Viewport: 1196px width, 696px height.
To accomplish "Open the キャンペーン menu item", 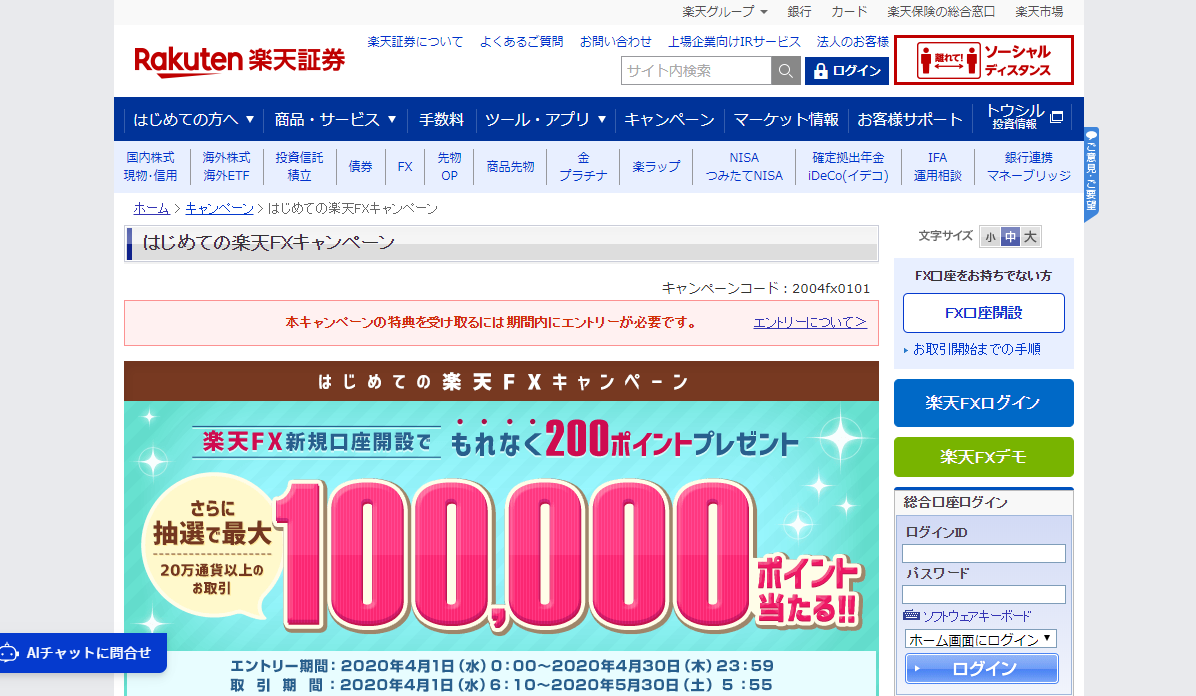I will (x=669, y=119).
